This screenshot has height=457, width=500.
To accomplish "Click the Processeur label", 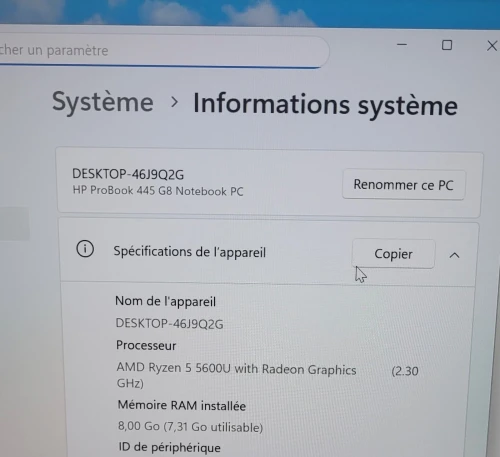I will [x=146, y=345].
